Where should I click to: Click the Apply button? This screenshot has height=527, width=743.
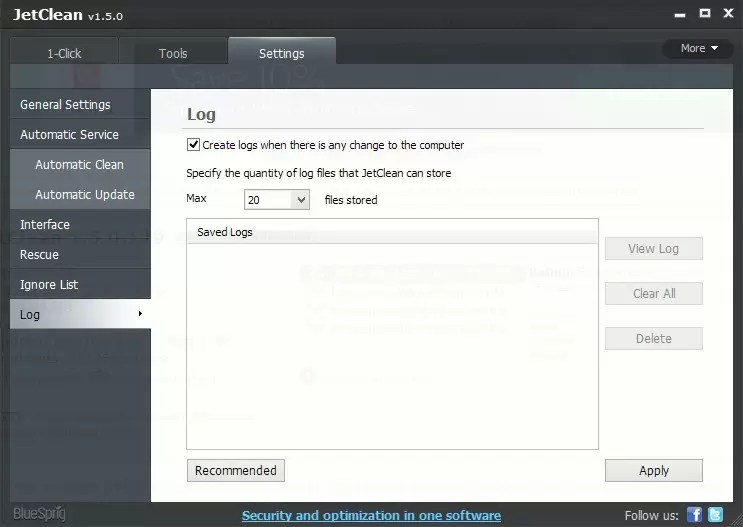(x=653, y=470)
